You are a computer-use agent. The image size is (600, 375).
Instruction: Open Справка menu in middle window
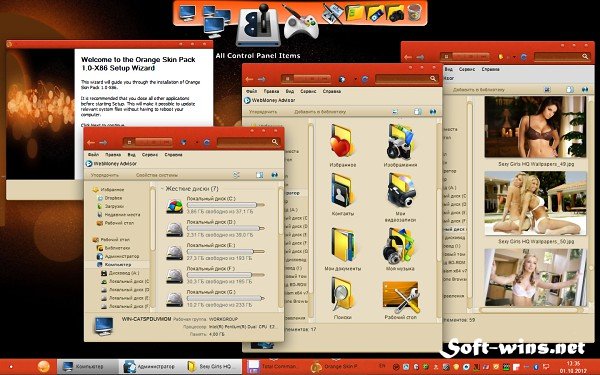331,91
